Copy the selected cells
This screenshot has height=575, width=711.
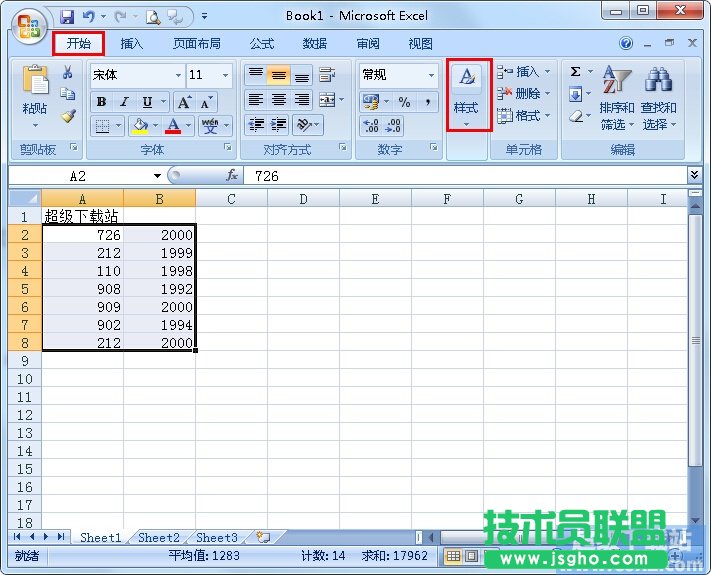click(68, 93)
